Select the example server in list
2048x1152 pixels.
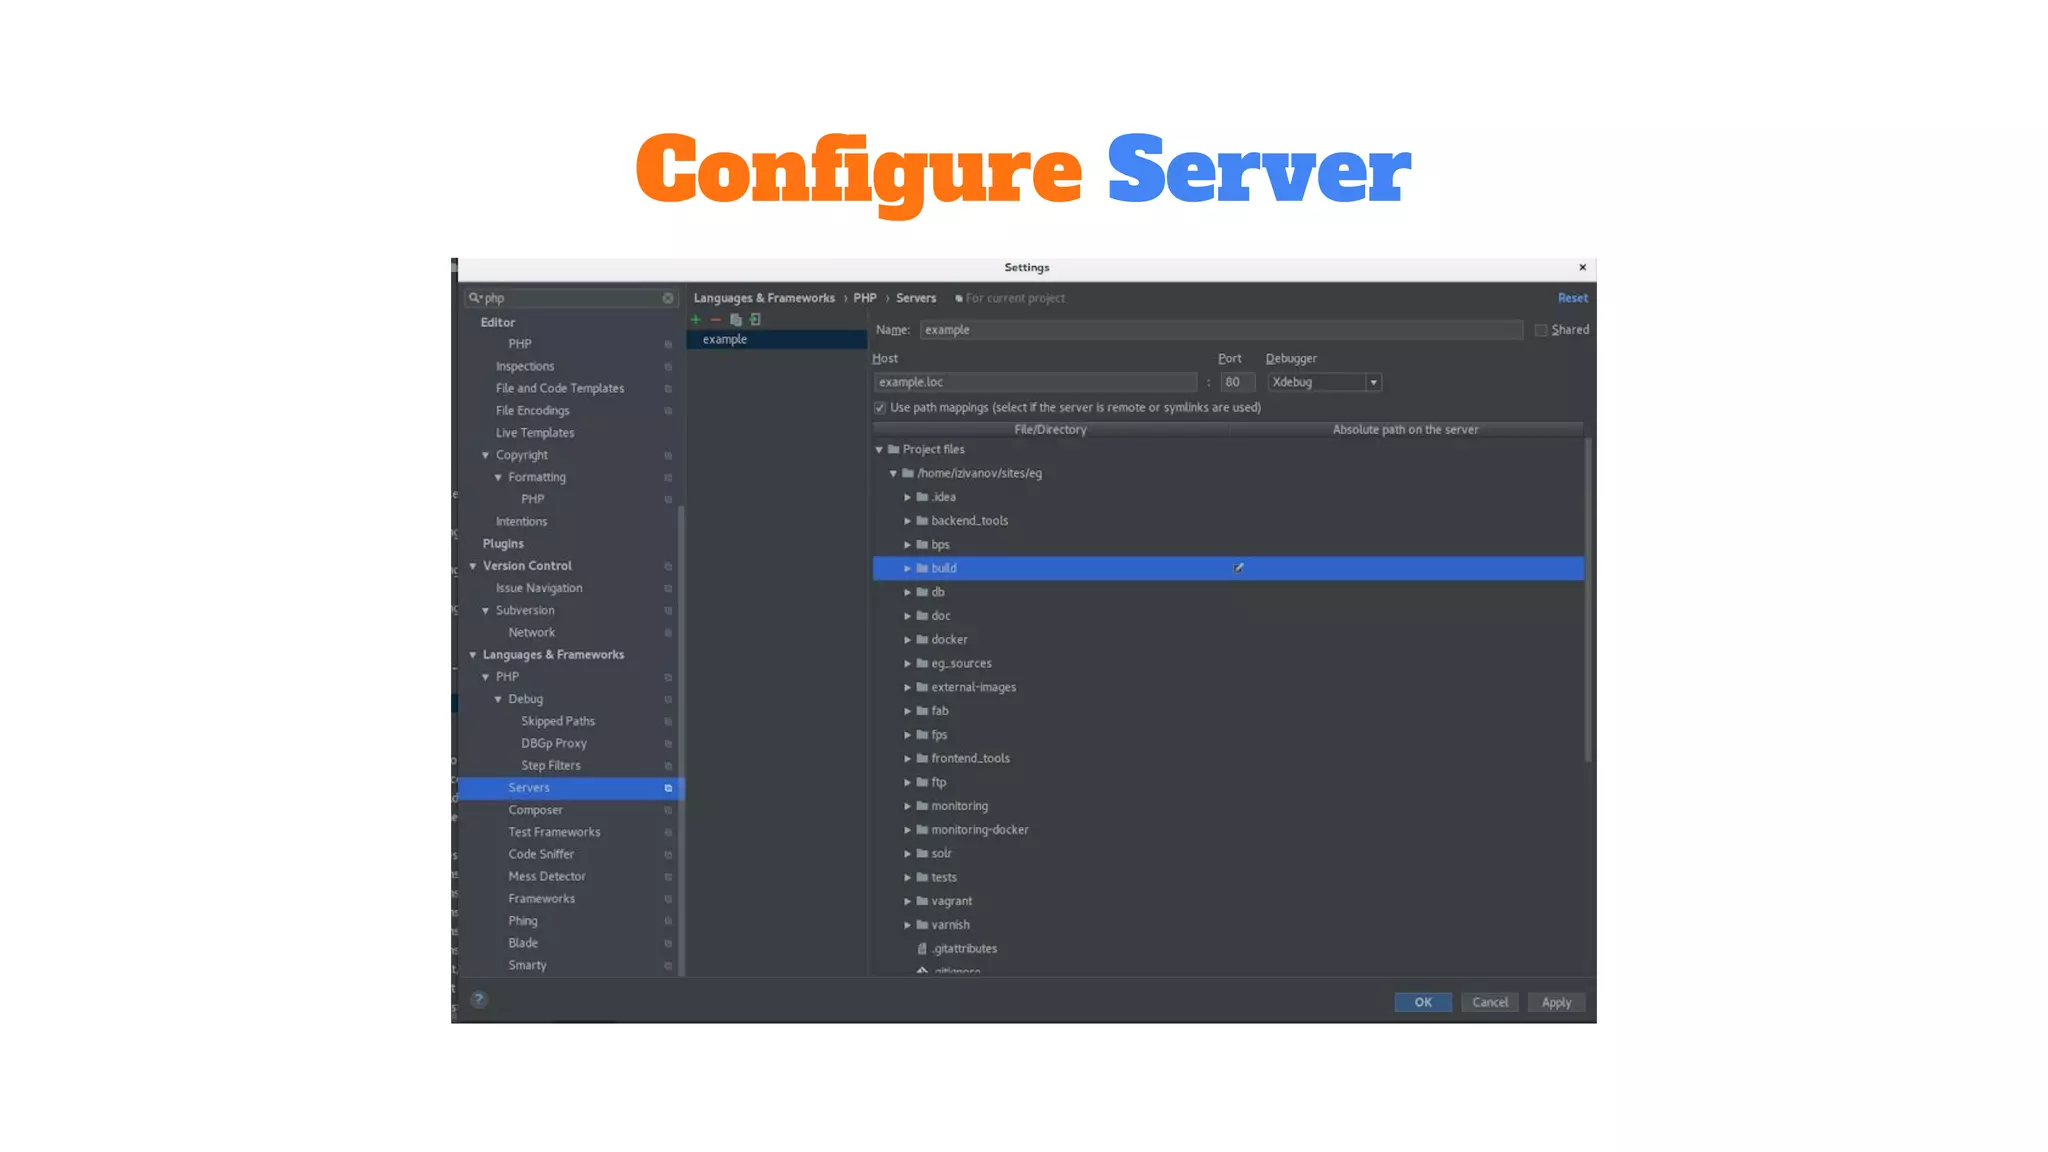click(x=777, y=340)
